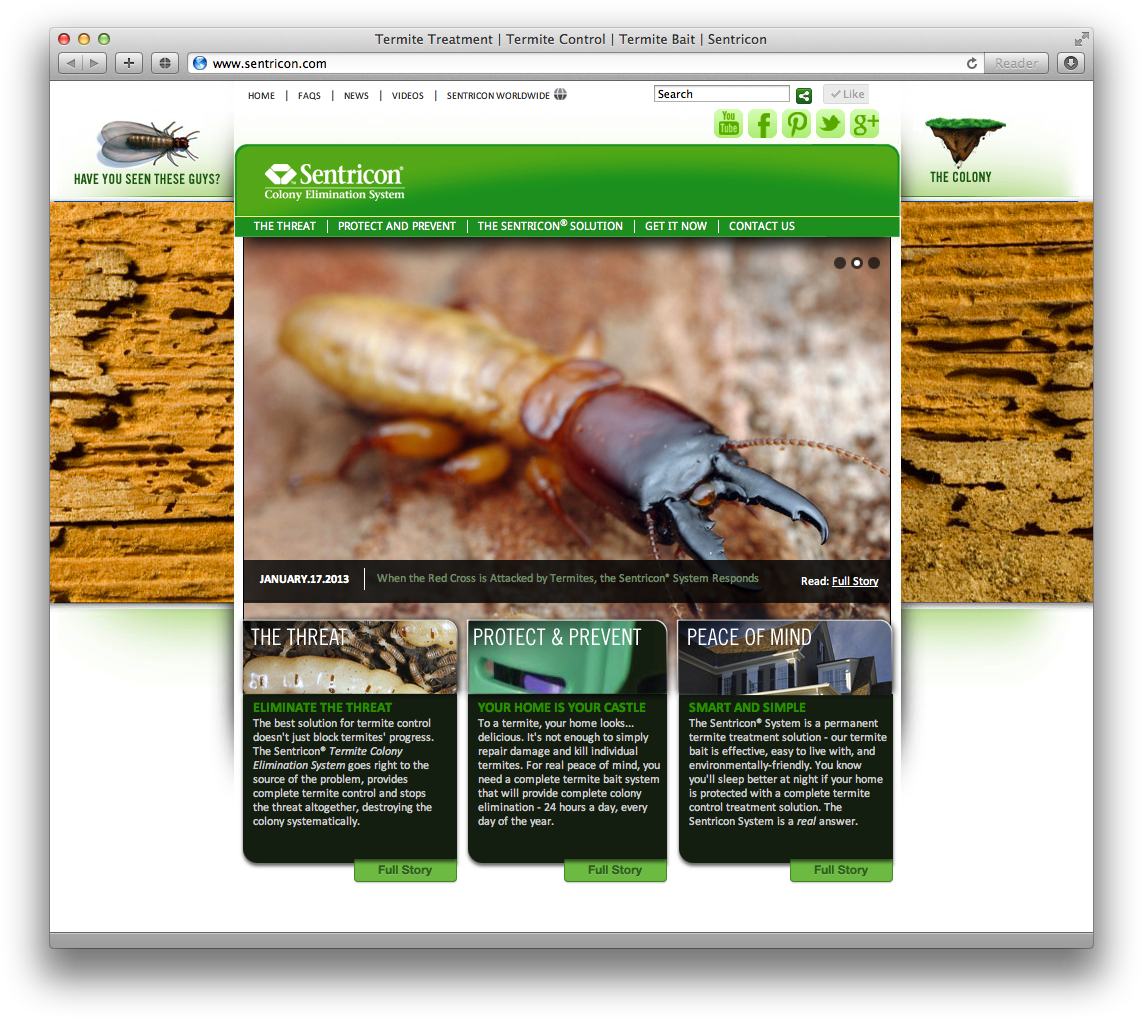Image resolution: width=1142 pixels, height=1019 pixels.
Task: Go back with the browser back arrow
Action: point(70,63)
